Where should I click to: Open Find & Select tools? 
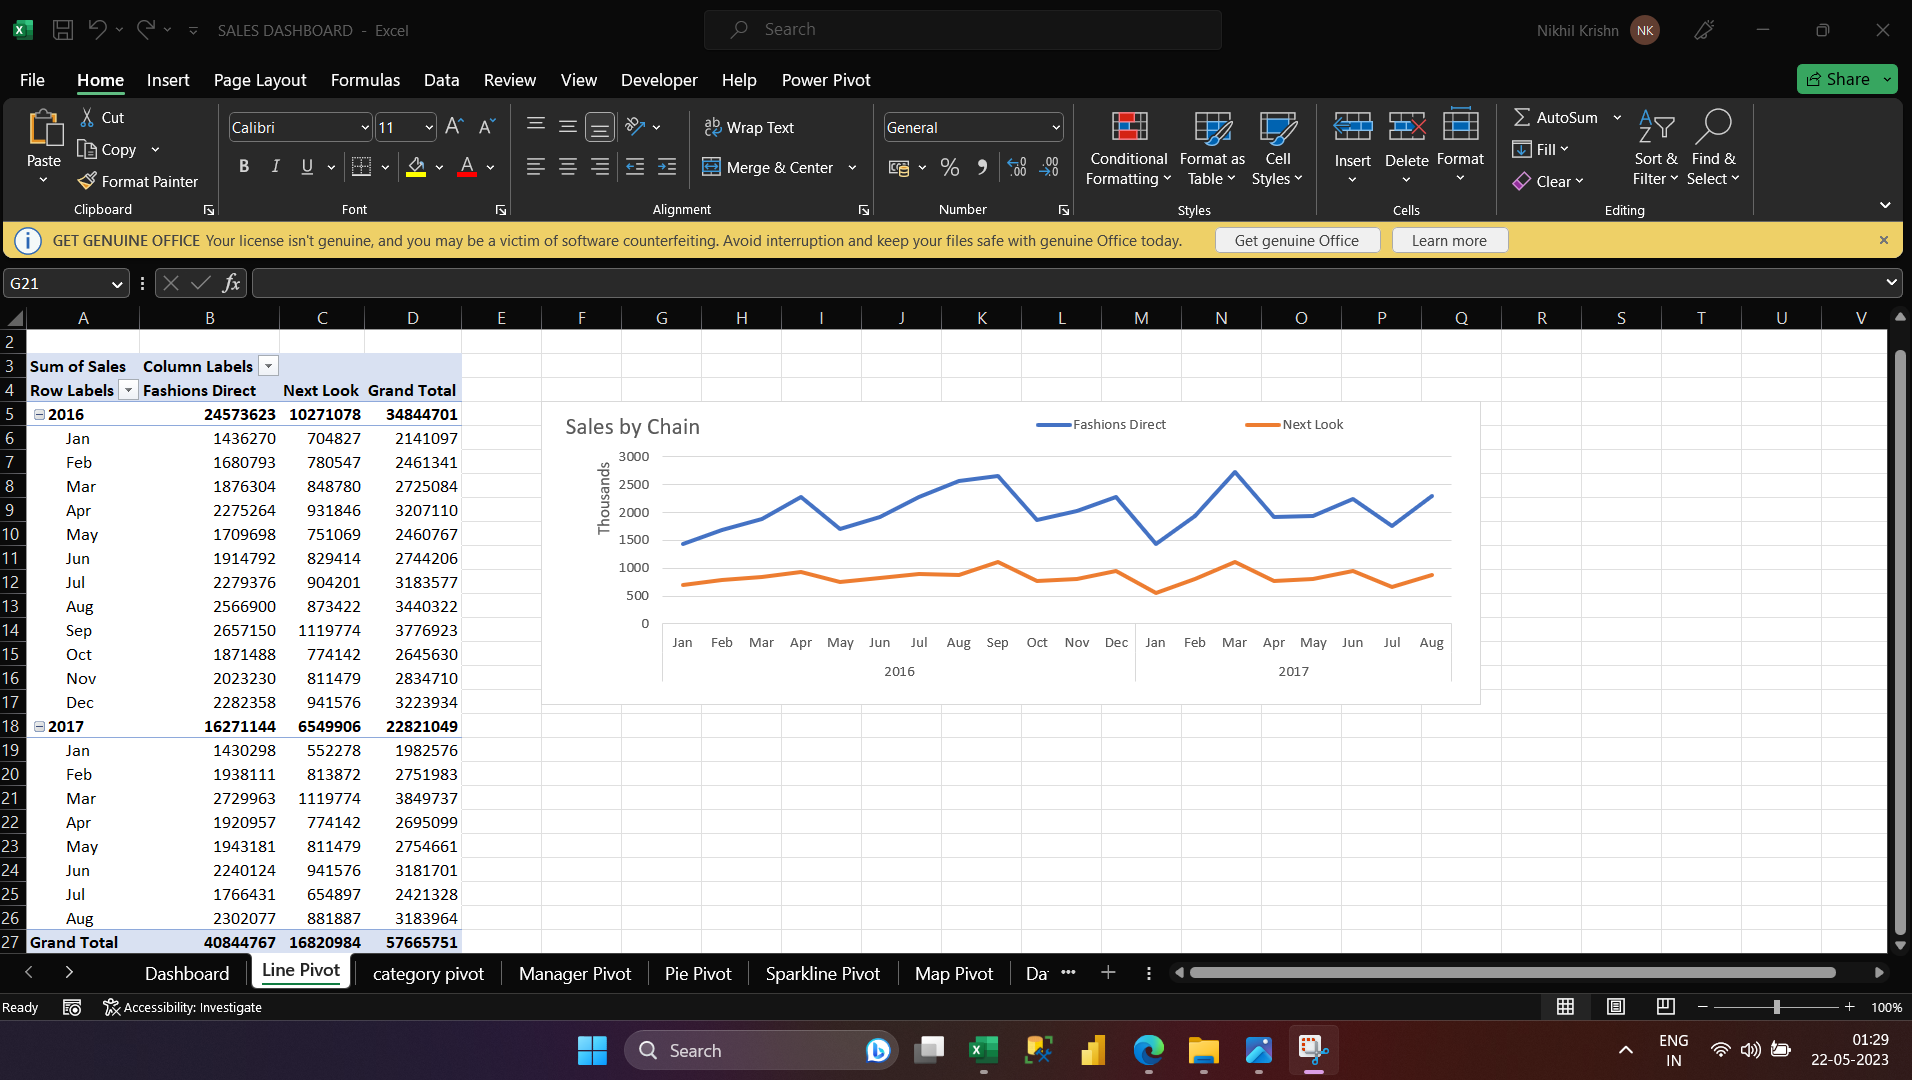click(x=1714, y=148)
